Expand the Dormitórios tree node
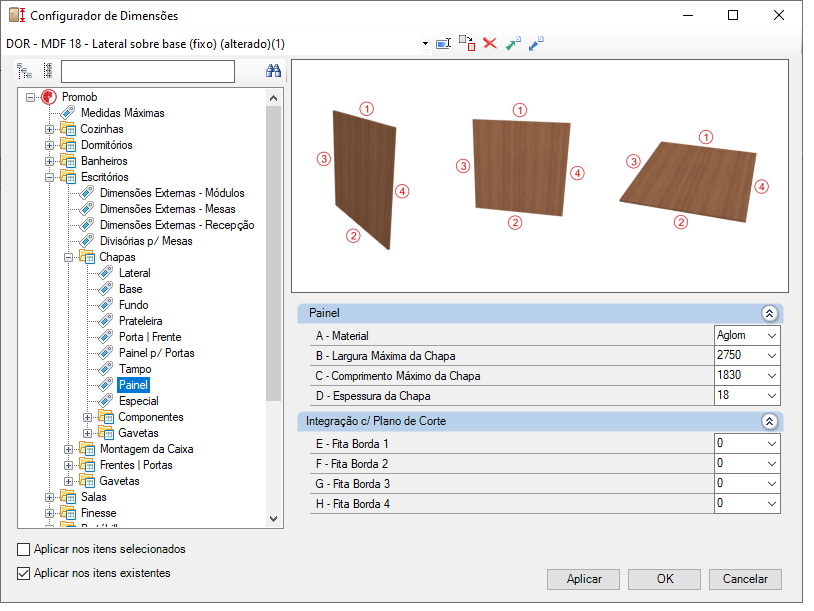The height and width of the screenshot is (611, 814). pos(49,145)
